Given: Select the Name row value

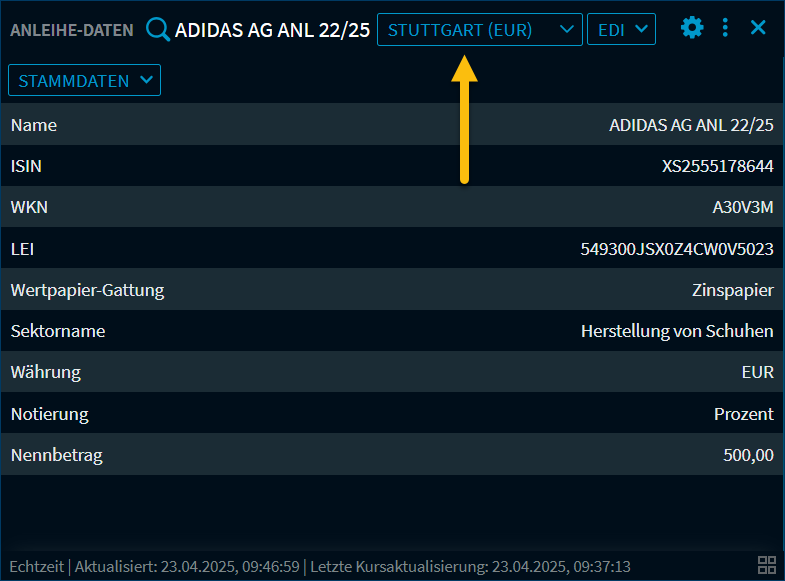Looking at the screenshot, I should (x=691, y=125).
